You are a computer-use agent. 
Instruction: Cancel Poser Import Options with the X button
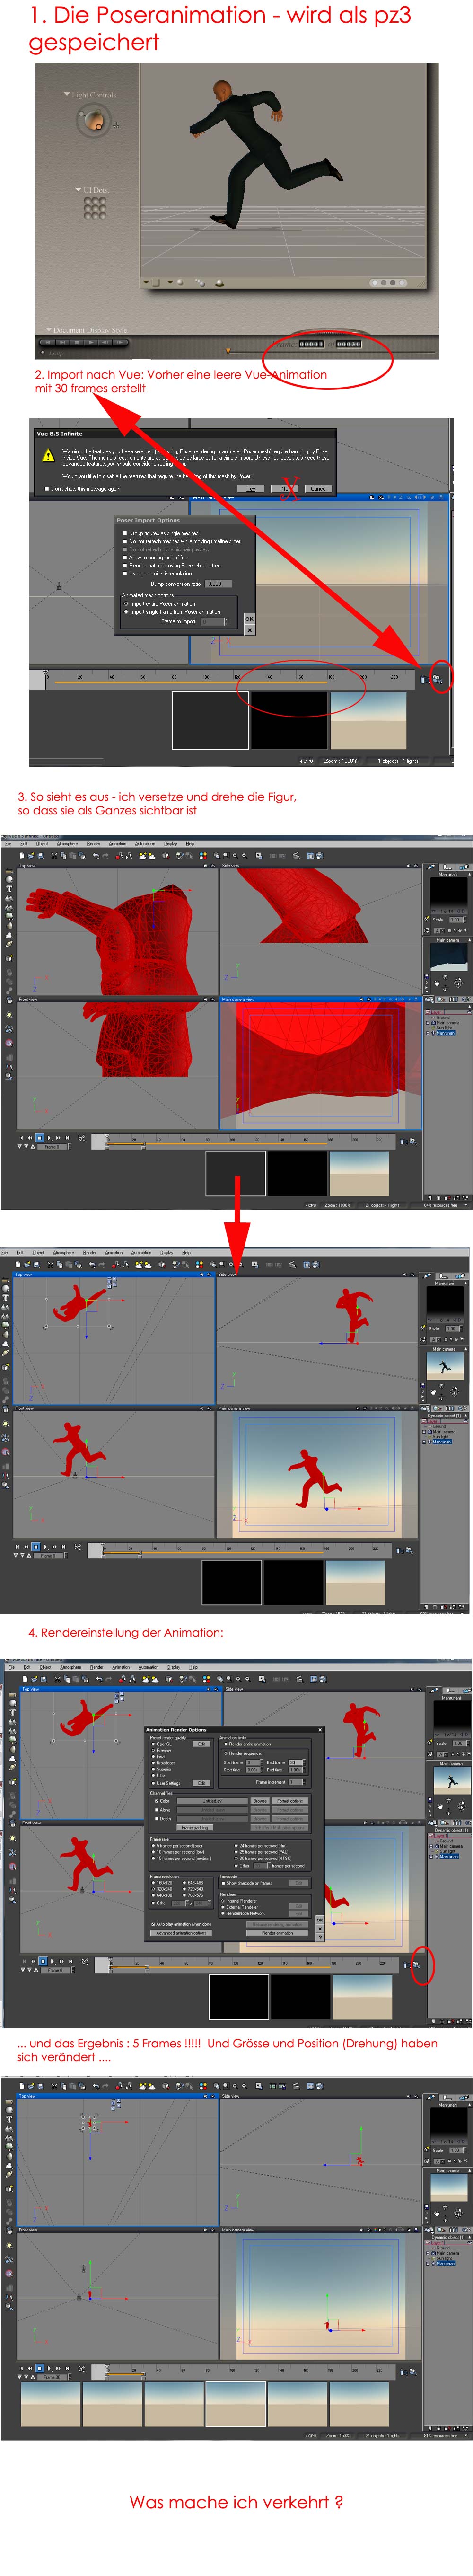250,630
